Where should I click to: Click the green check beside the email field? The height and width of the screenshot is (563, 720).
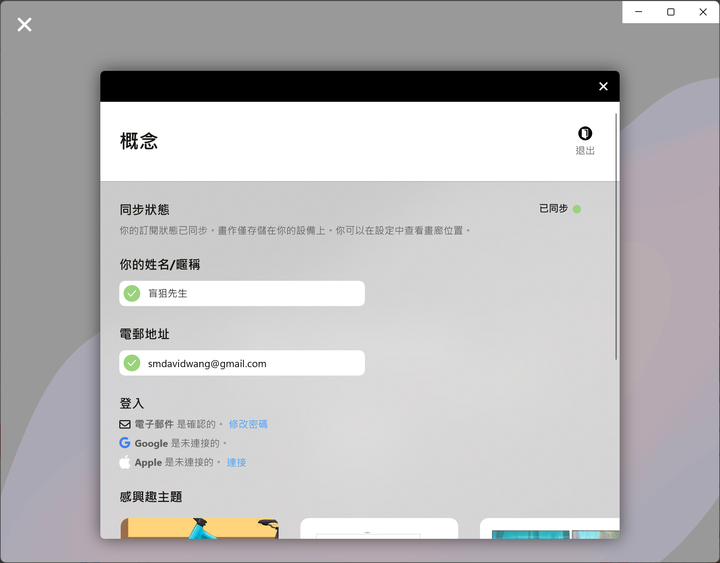pyautogui.click(x=132, y=363)
